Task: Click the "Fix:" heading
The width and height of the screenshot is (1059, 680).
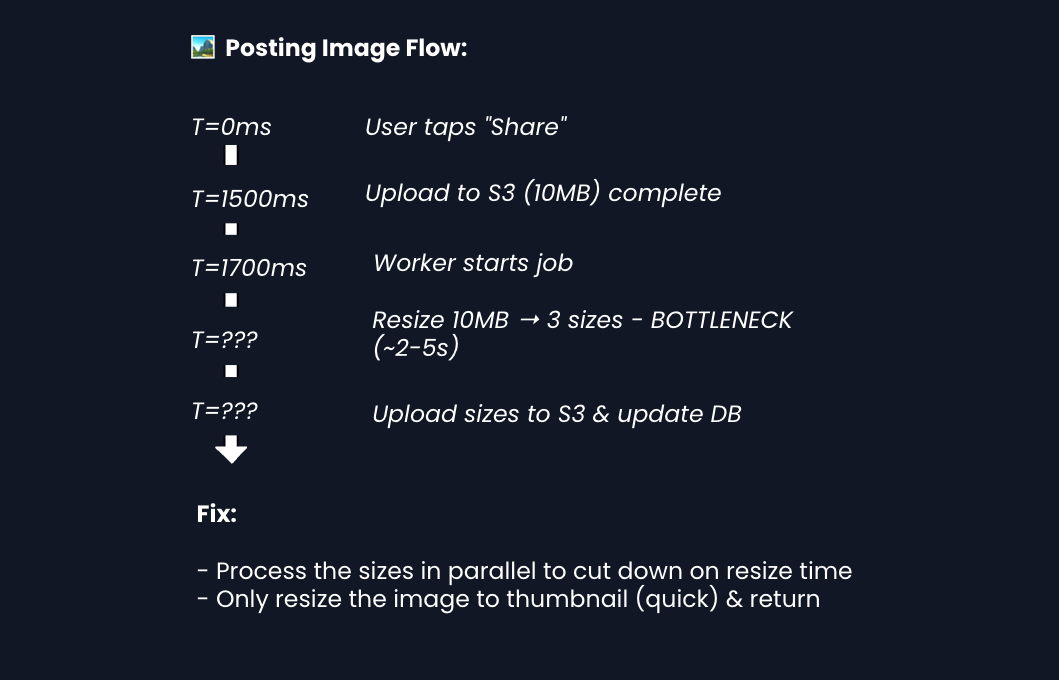Action: pyautogui.click(x=217, y=514)
